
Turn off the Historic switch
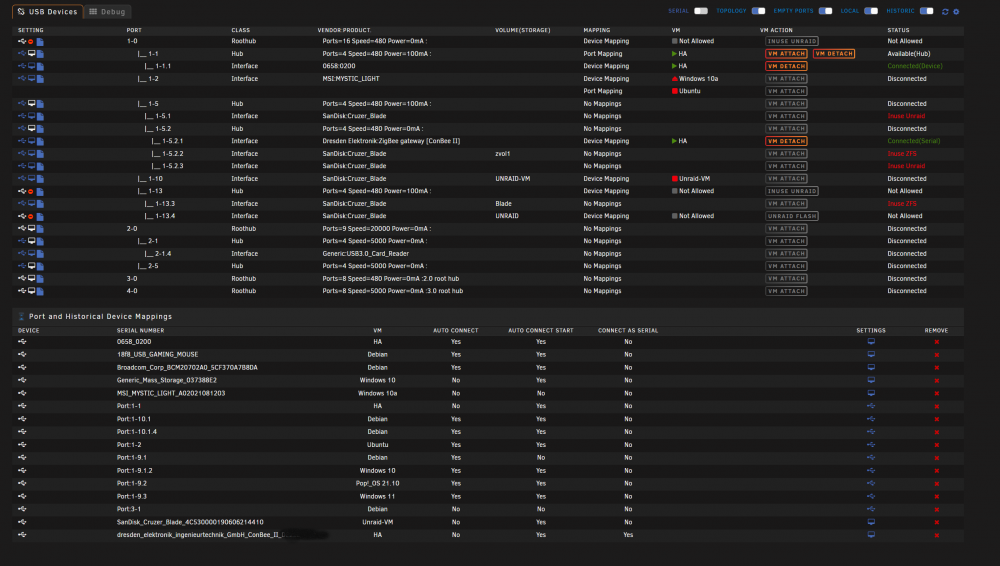[927, 11]
